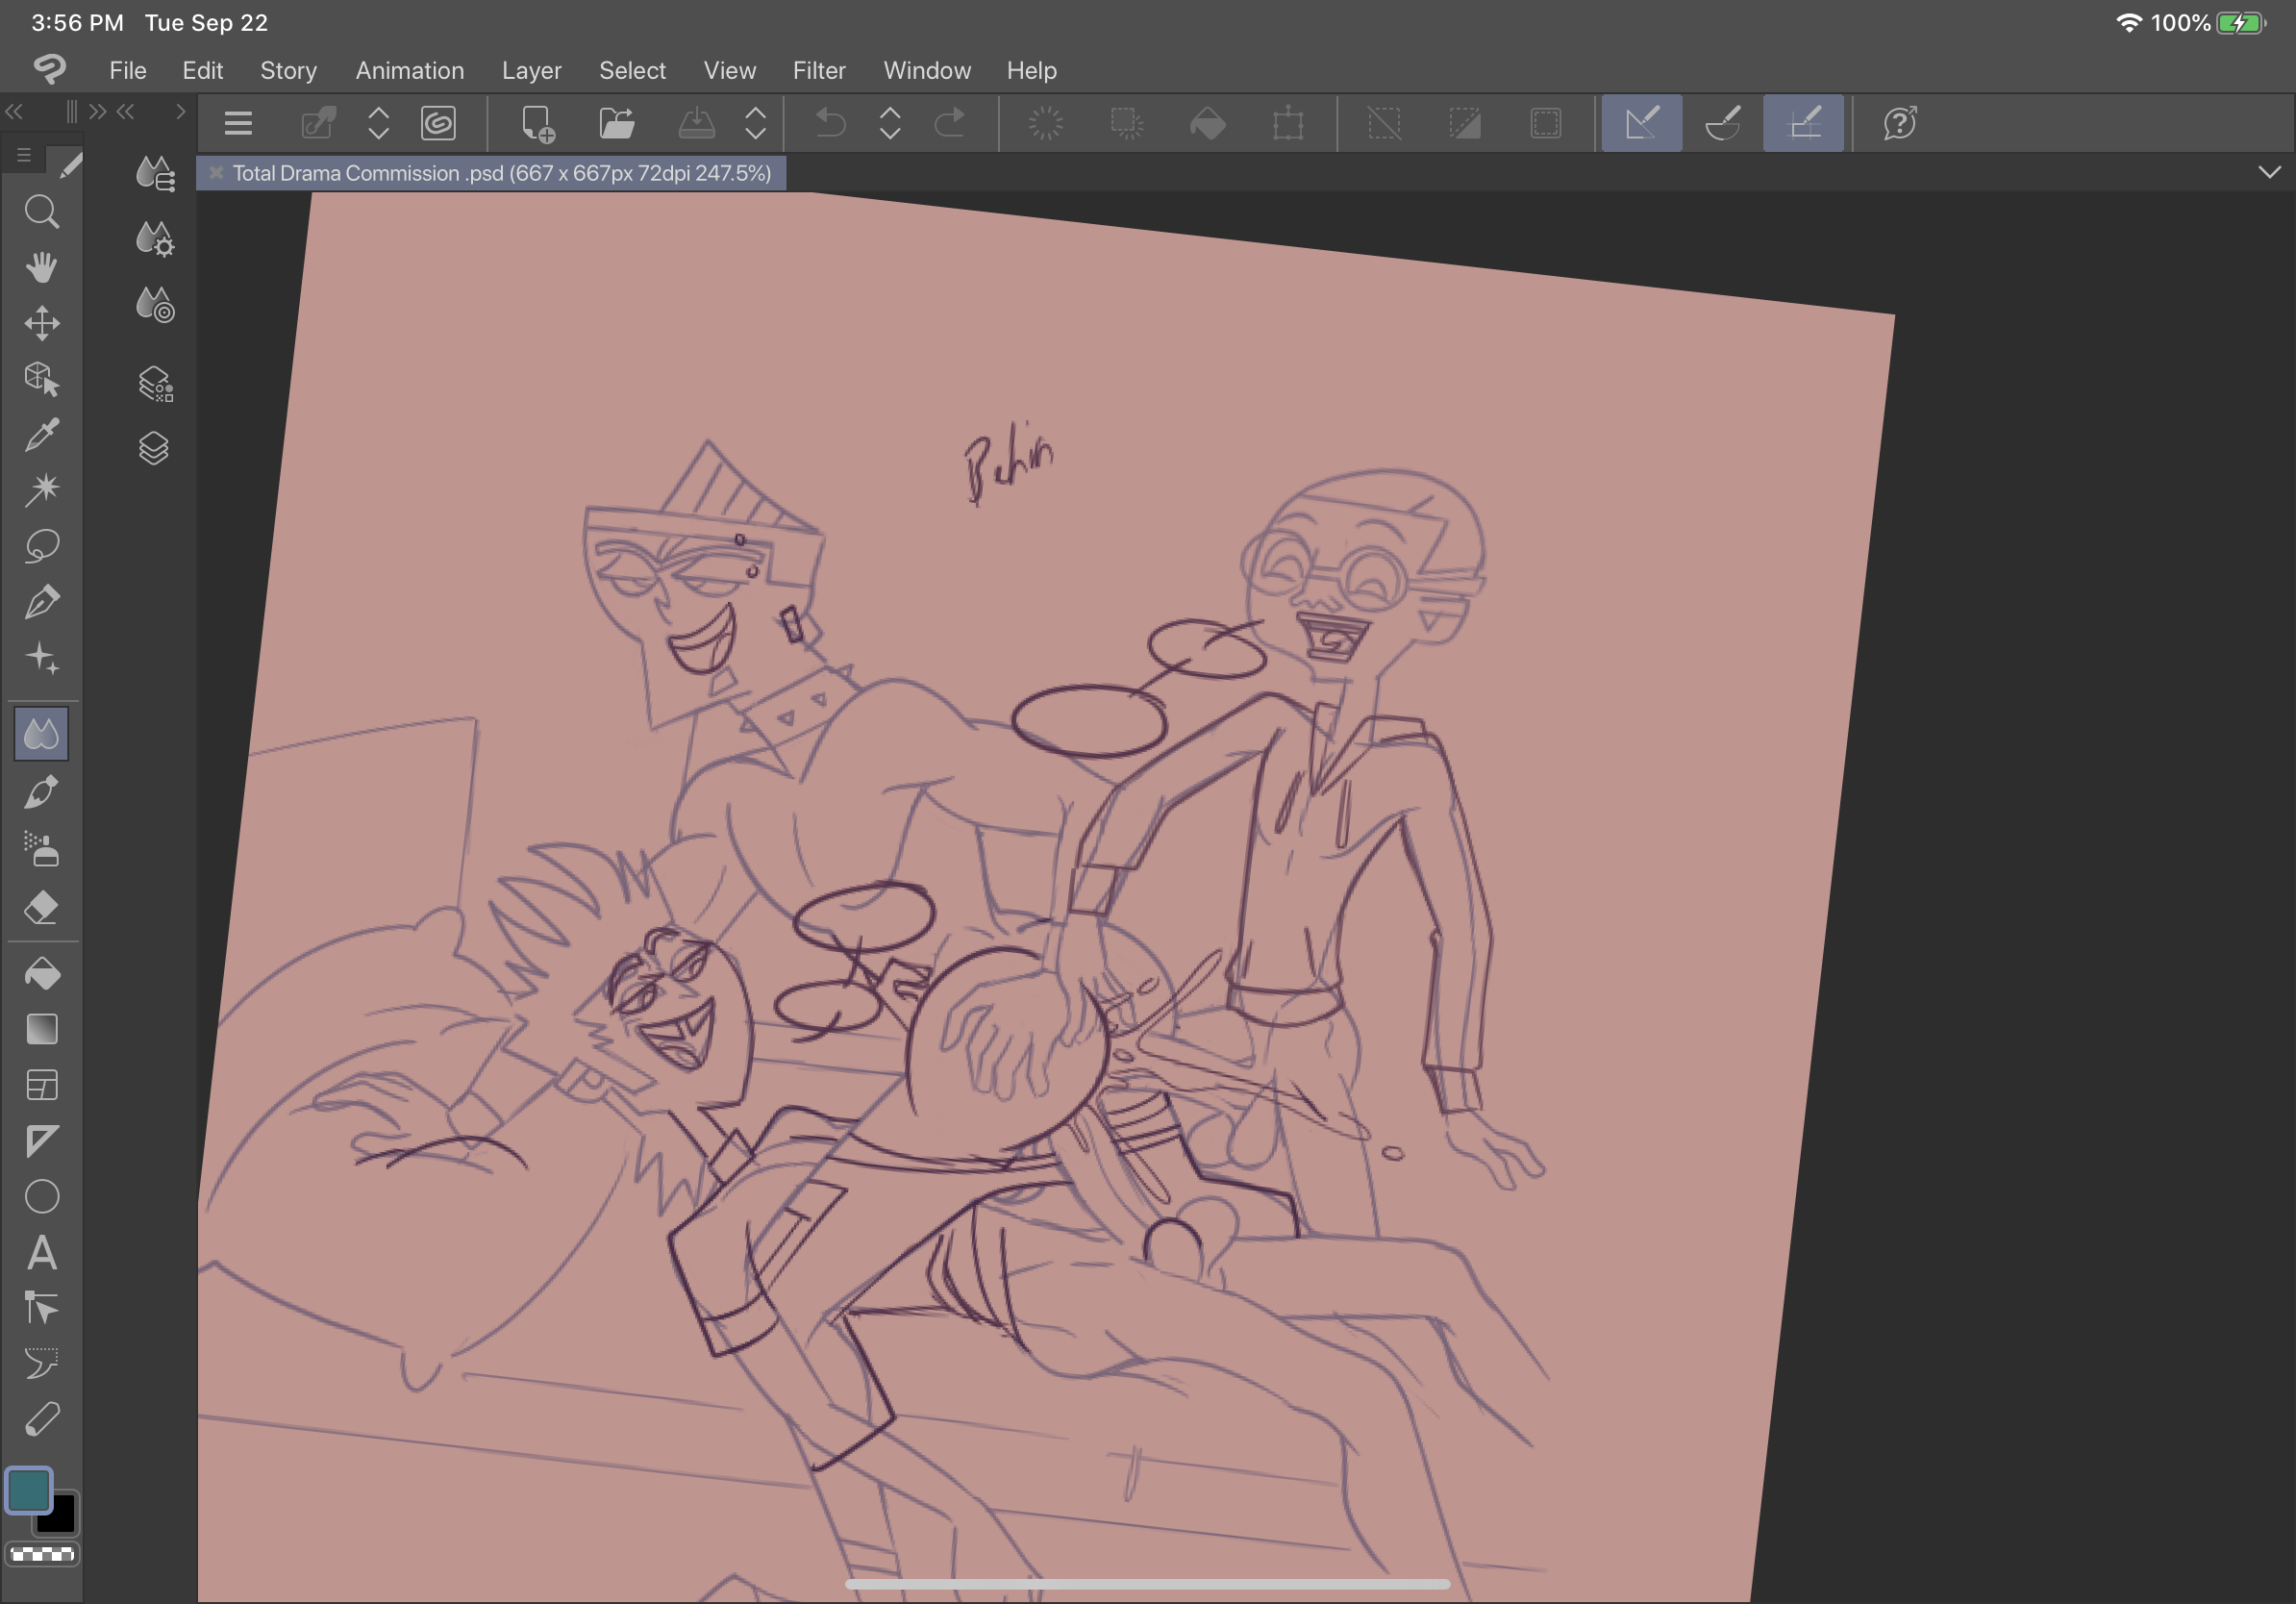Close the Total Drama Commission .psd tab
This screenshot has width=2296, height=1604.
[x=215, y=173]
